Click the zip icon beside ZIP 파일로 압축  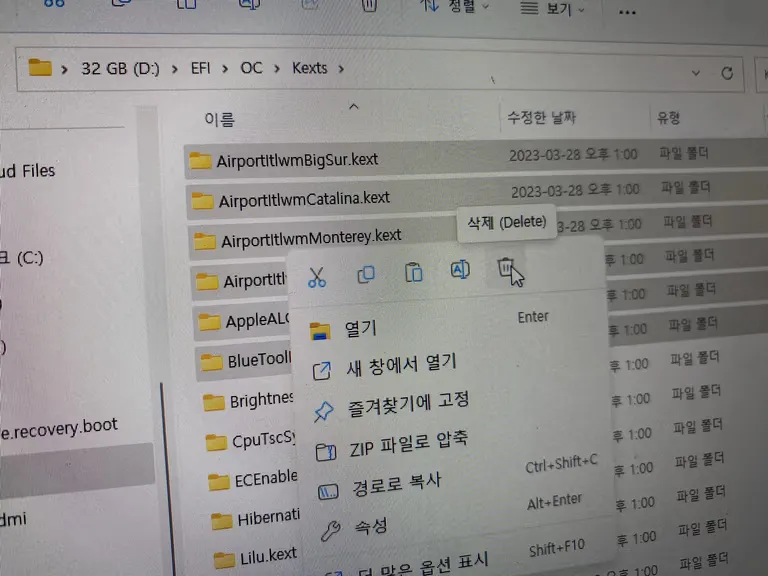point(326,451)
